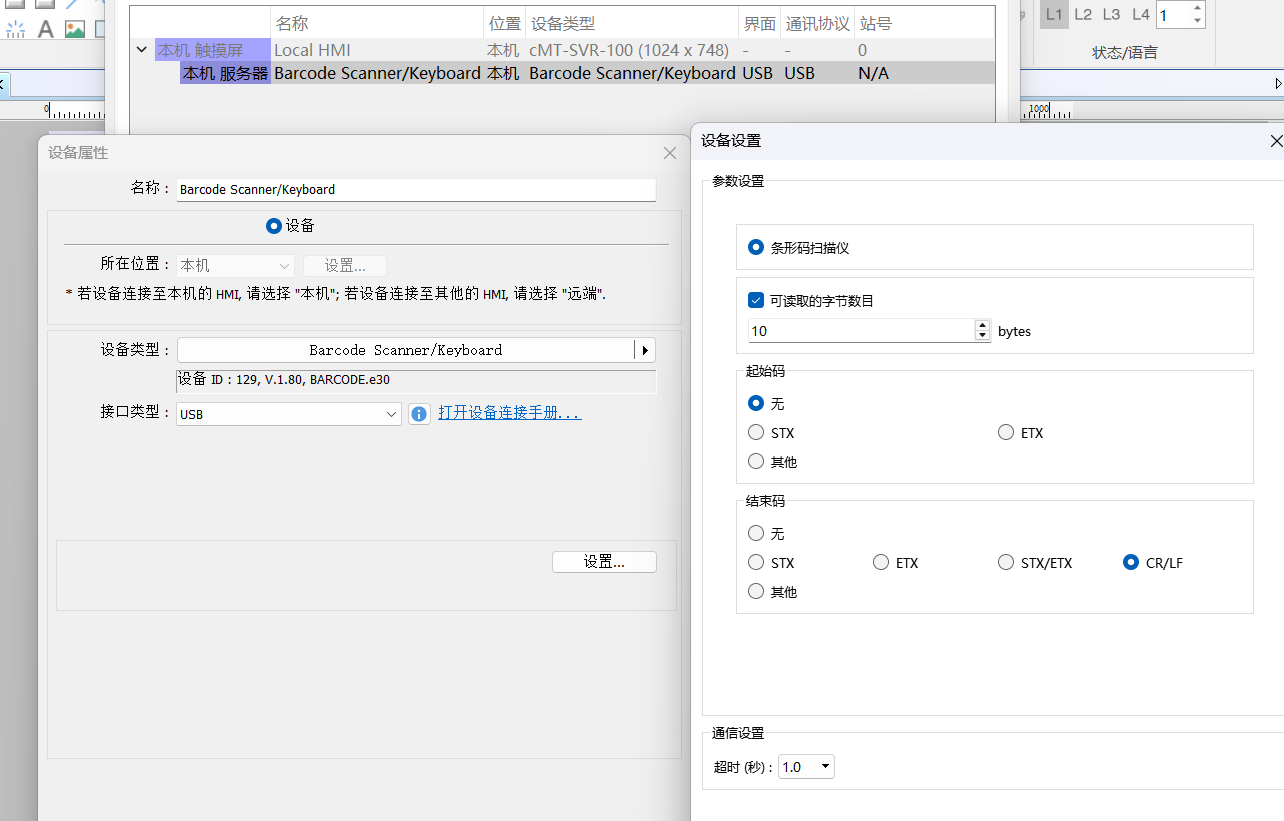Image resolution: width=1284 pixels, height=821 pixels.
Task: Click the 通讯协议 column header
Action: coord(817,23)
